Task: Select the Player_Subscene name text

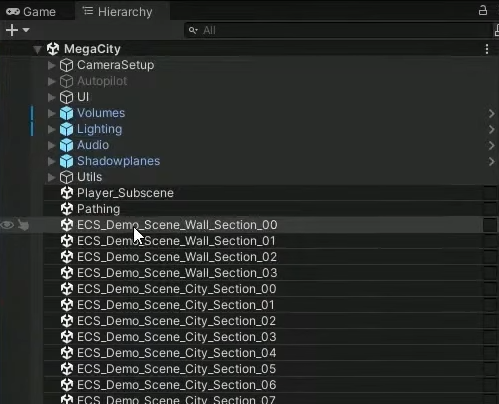Action: 125,193
